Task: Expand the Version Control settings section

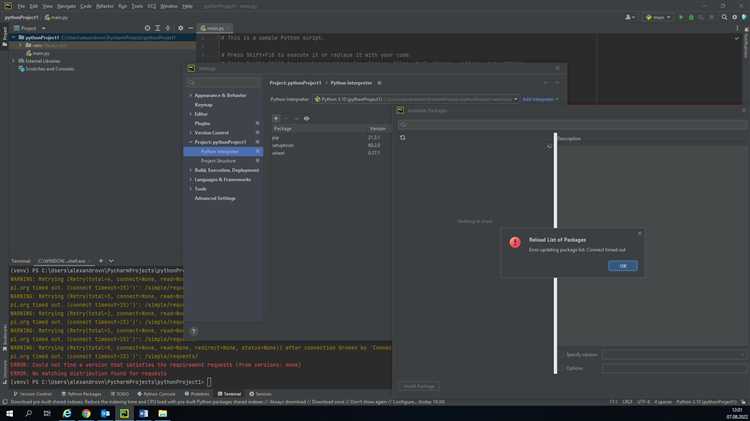Action: [x=190, y=133]
